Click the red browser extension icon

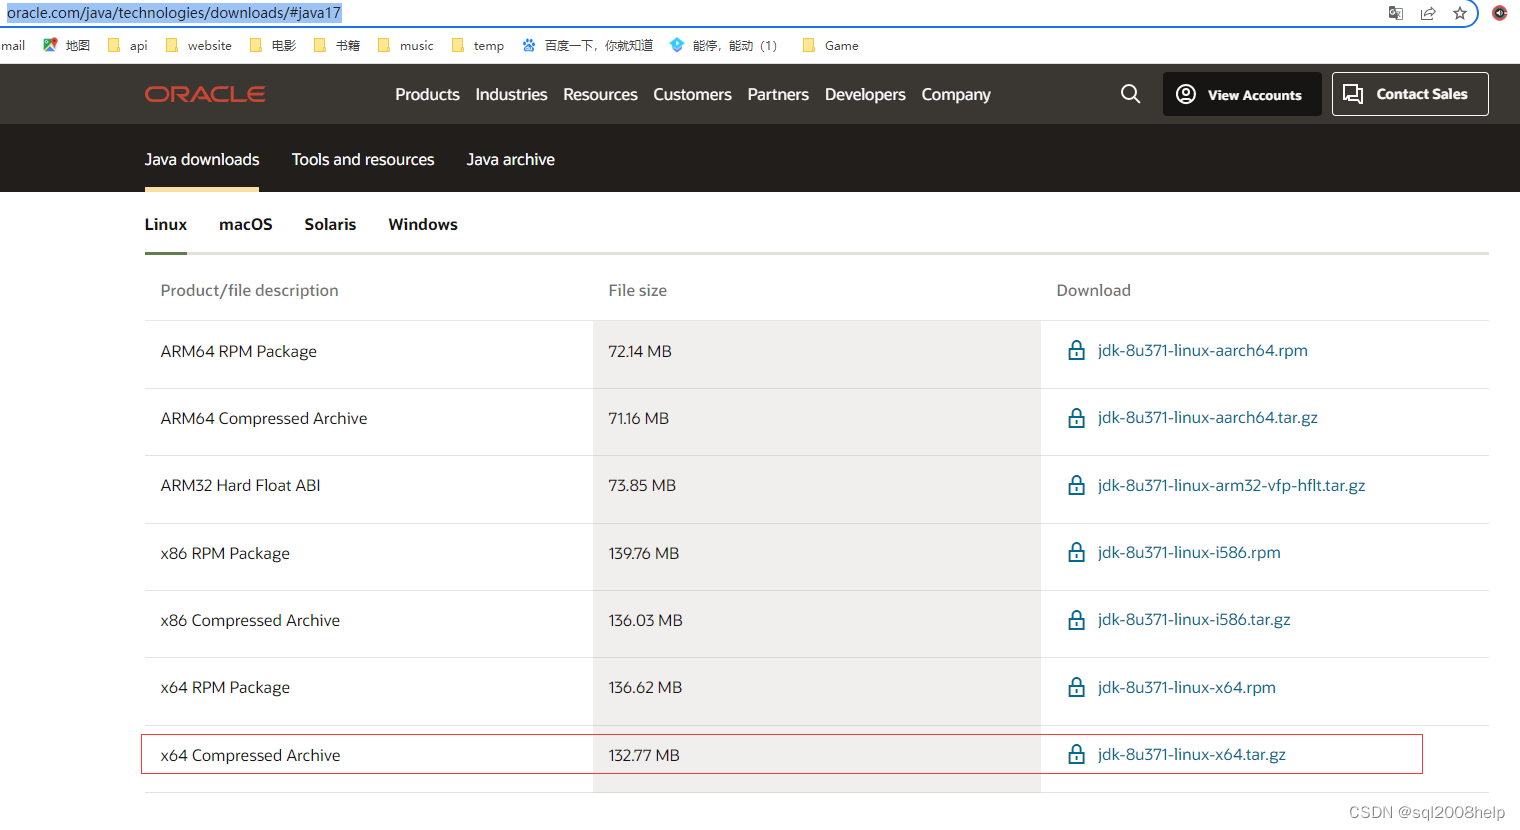[x=1500, y=13]
